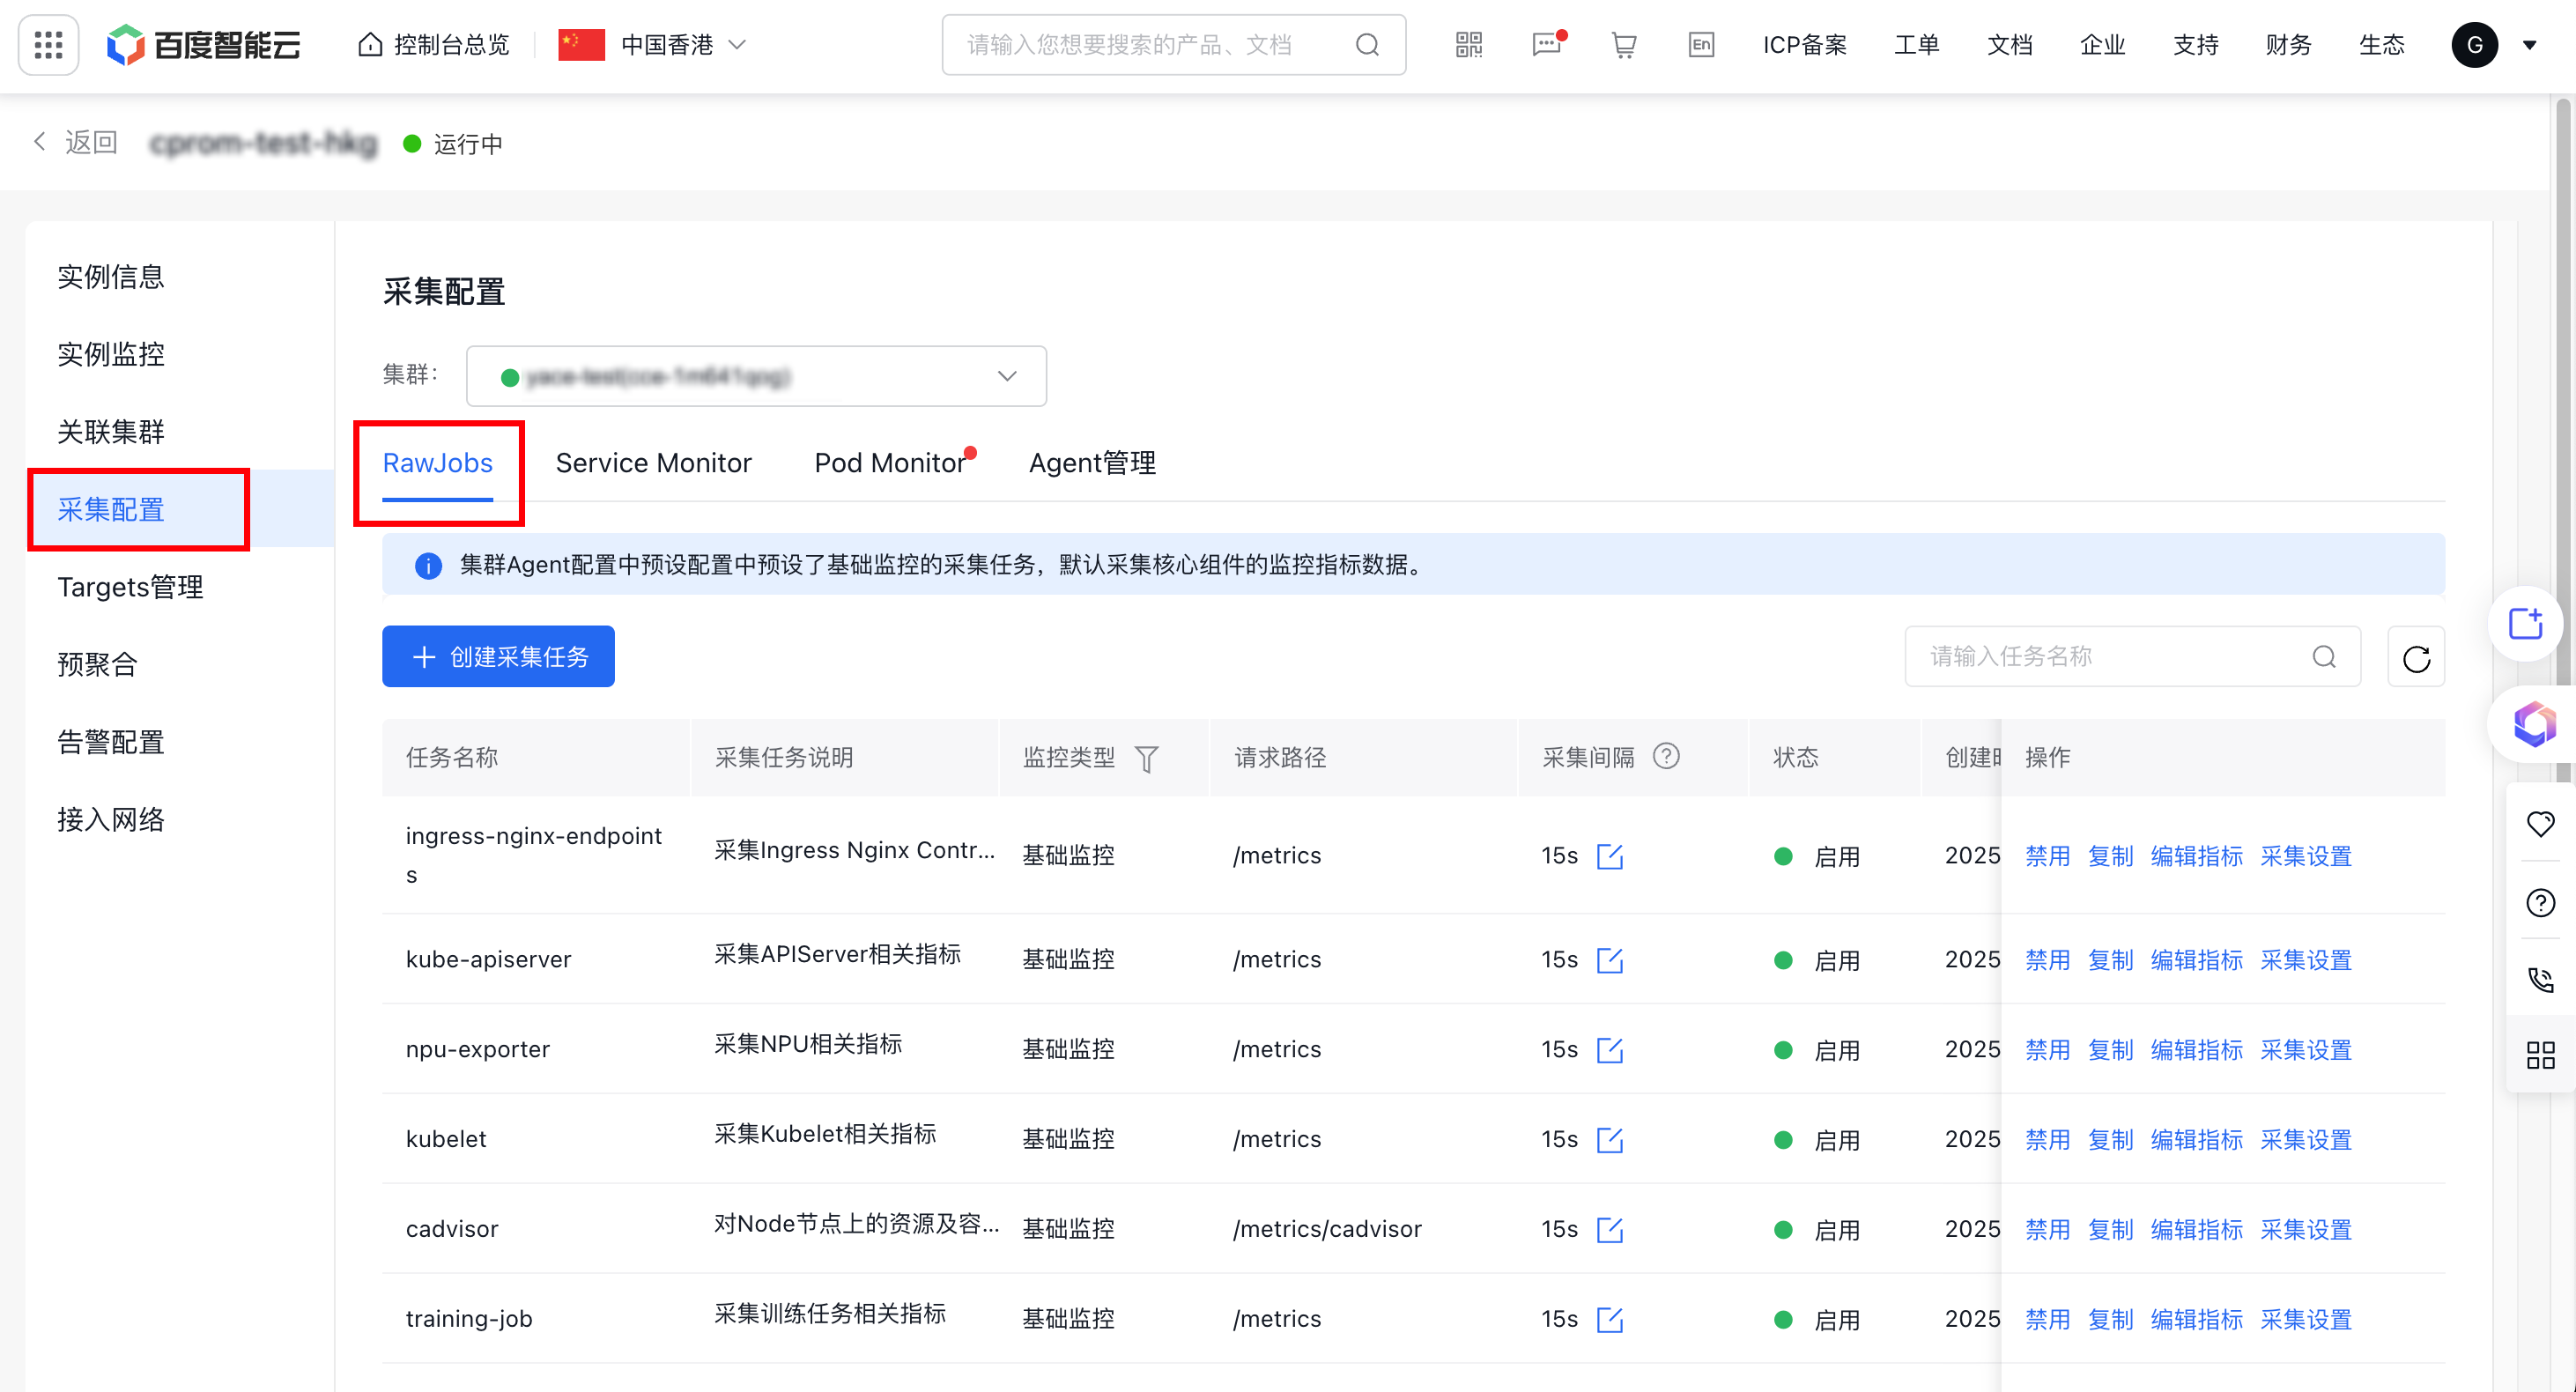Screen dimensions: 2576x1392
Task: Open Targets管理 in sidebar
Action: [130, 587]
